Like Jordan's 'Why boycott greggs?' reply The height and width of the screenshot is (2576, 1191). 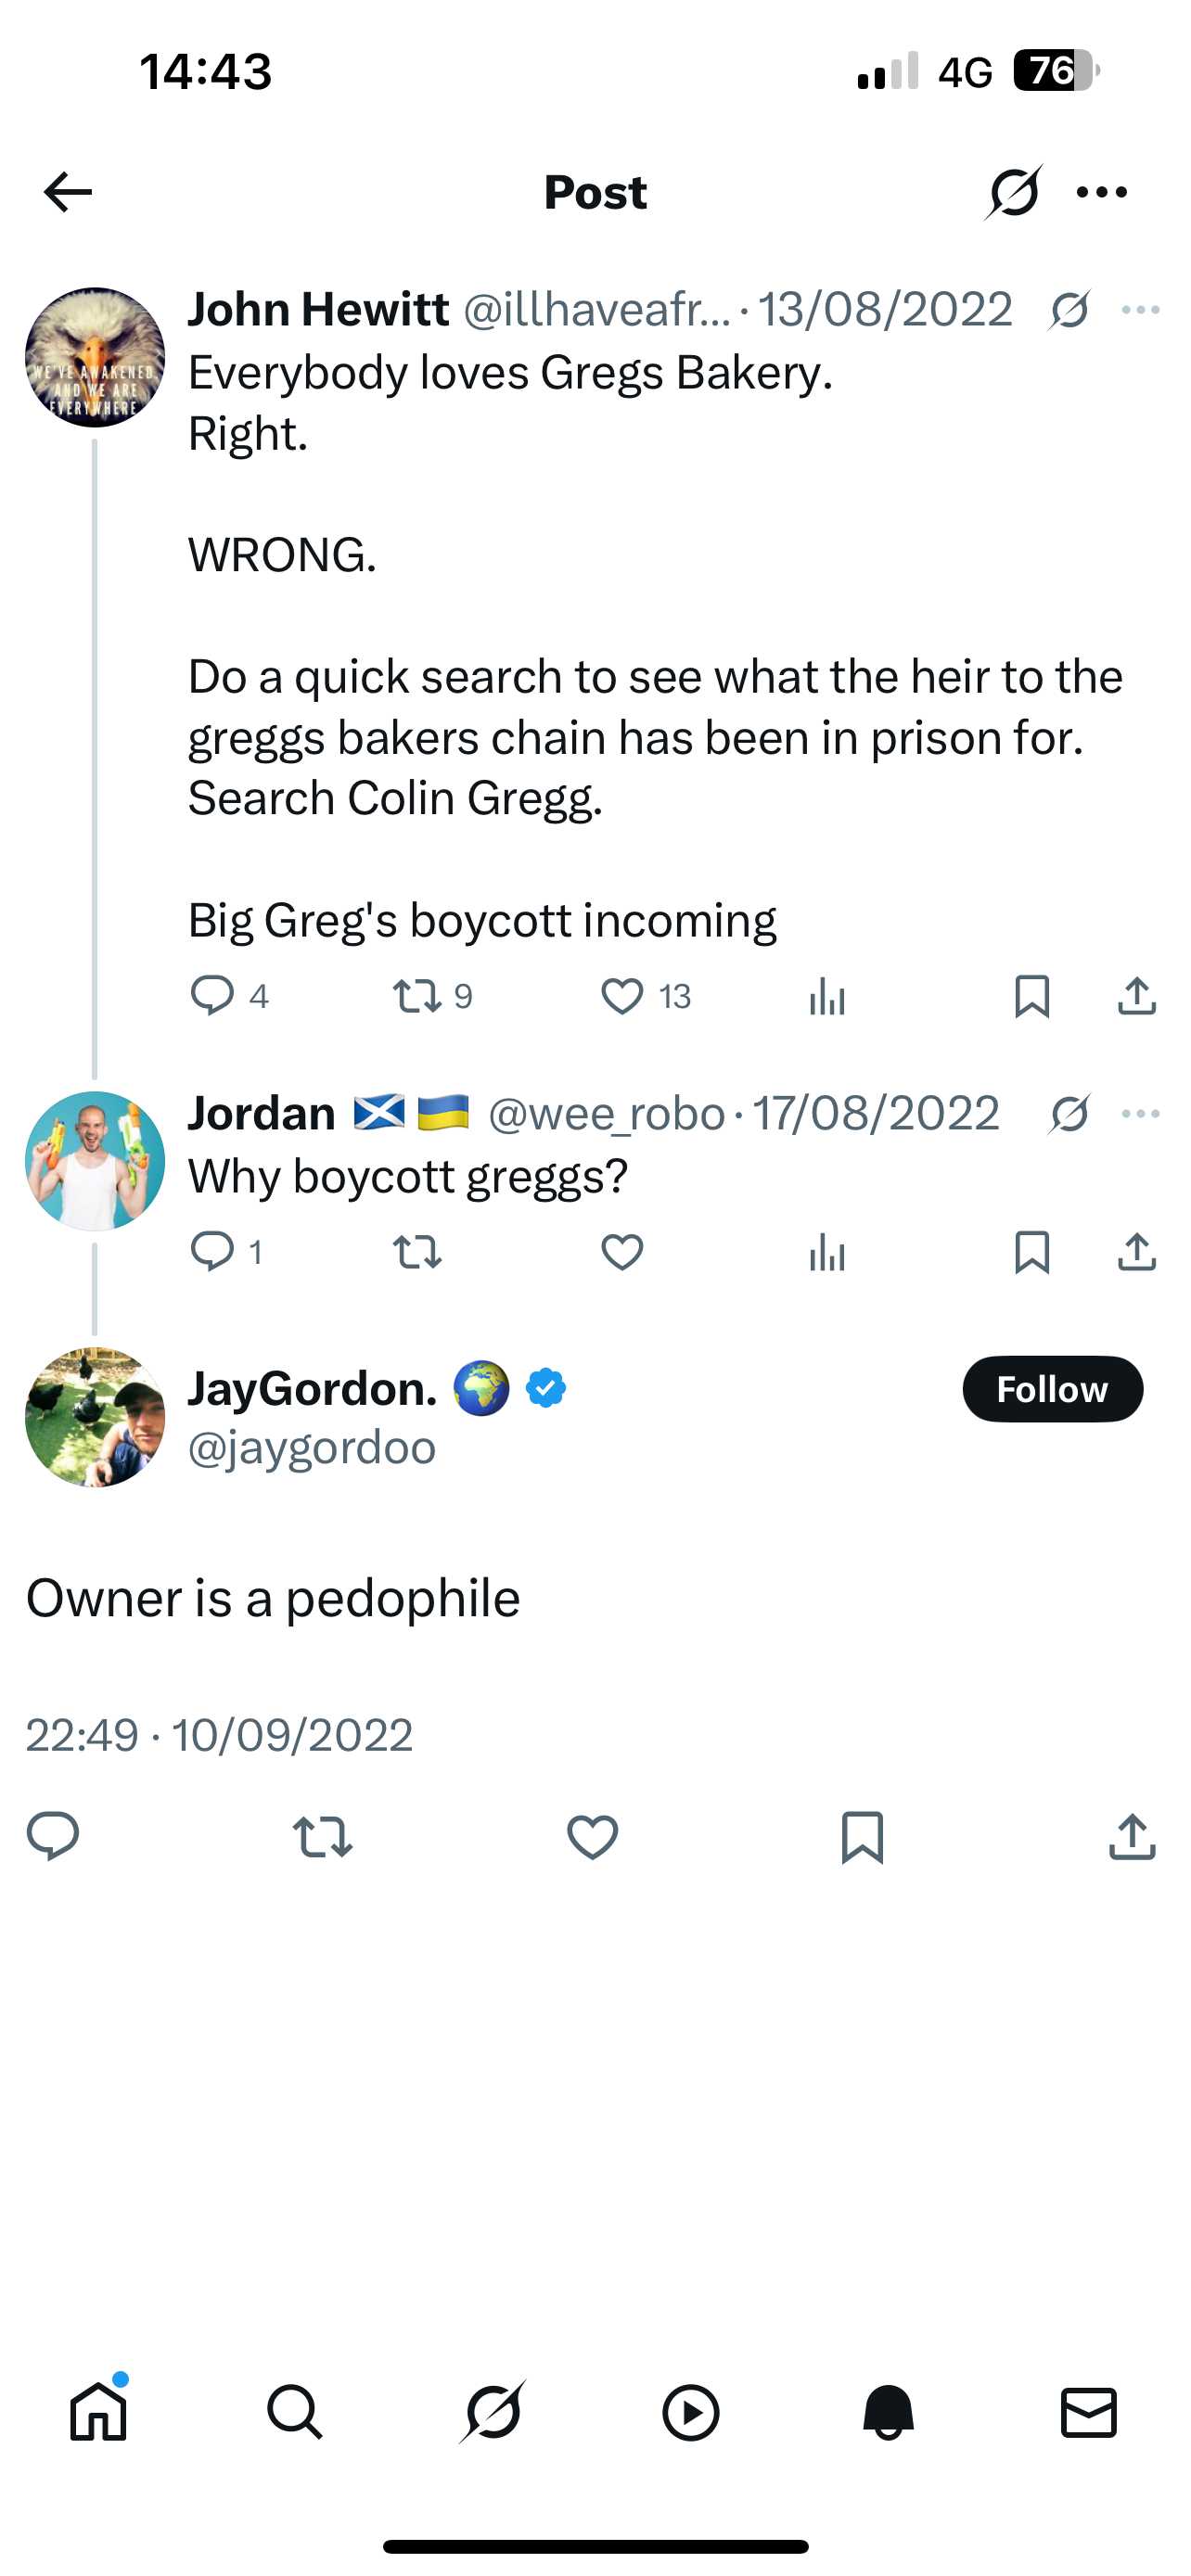[x=622, y=1251]
